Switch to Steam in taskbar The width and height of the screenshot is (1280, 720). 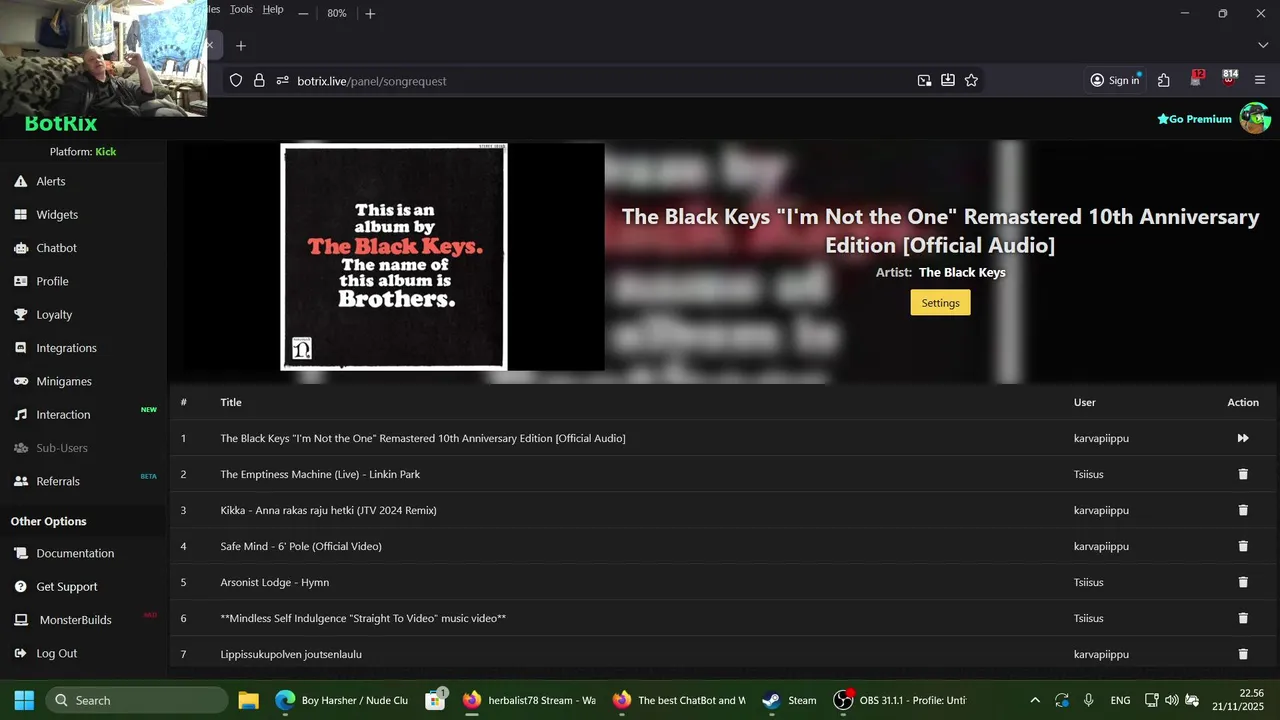pos(790,700)
